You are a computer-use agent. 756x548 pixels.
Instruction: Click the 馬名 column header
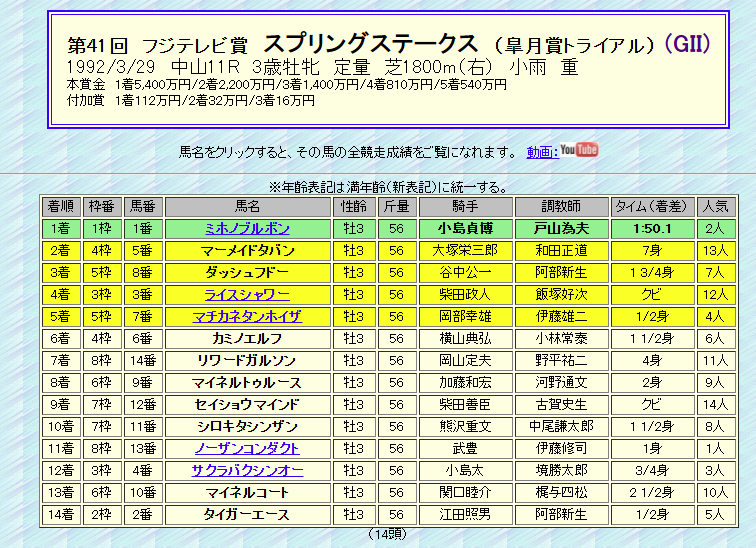click(x=247, y=206)
